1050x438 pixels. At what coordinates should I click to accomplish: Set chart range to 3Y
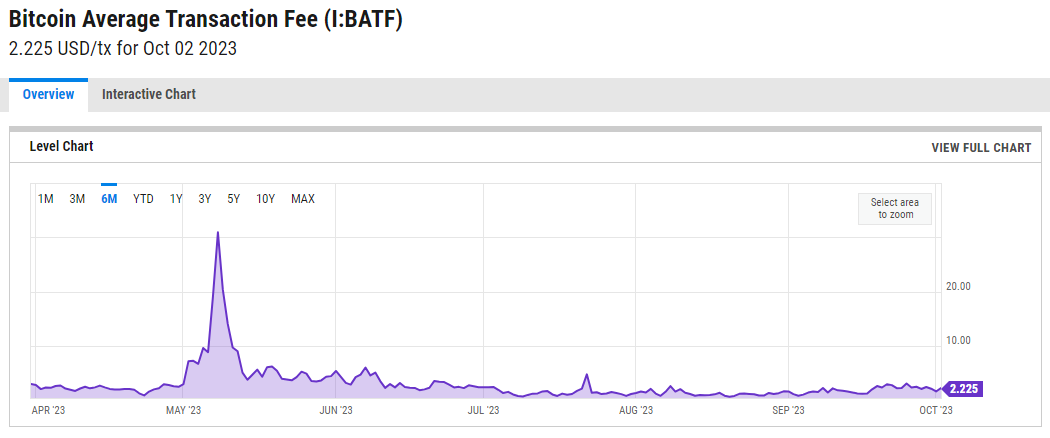pyautogui.click(x=205, y=199)
